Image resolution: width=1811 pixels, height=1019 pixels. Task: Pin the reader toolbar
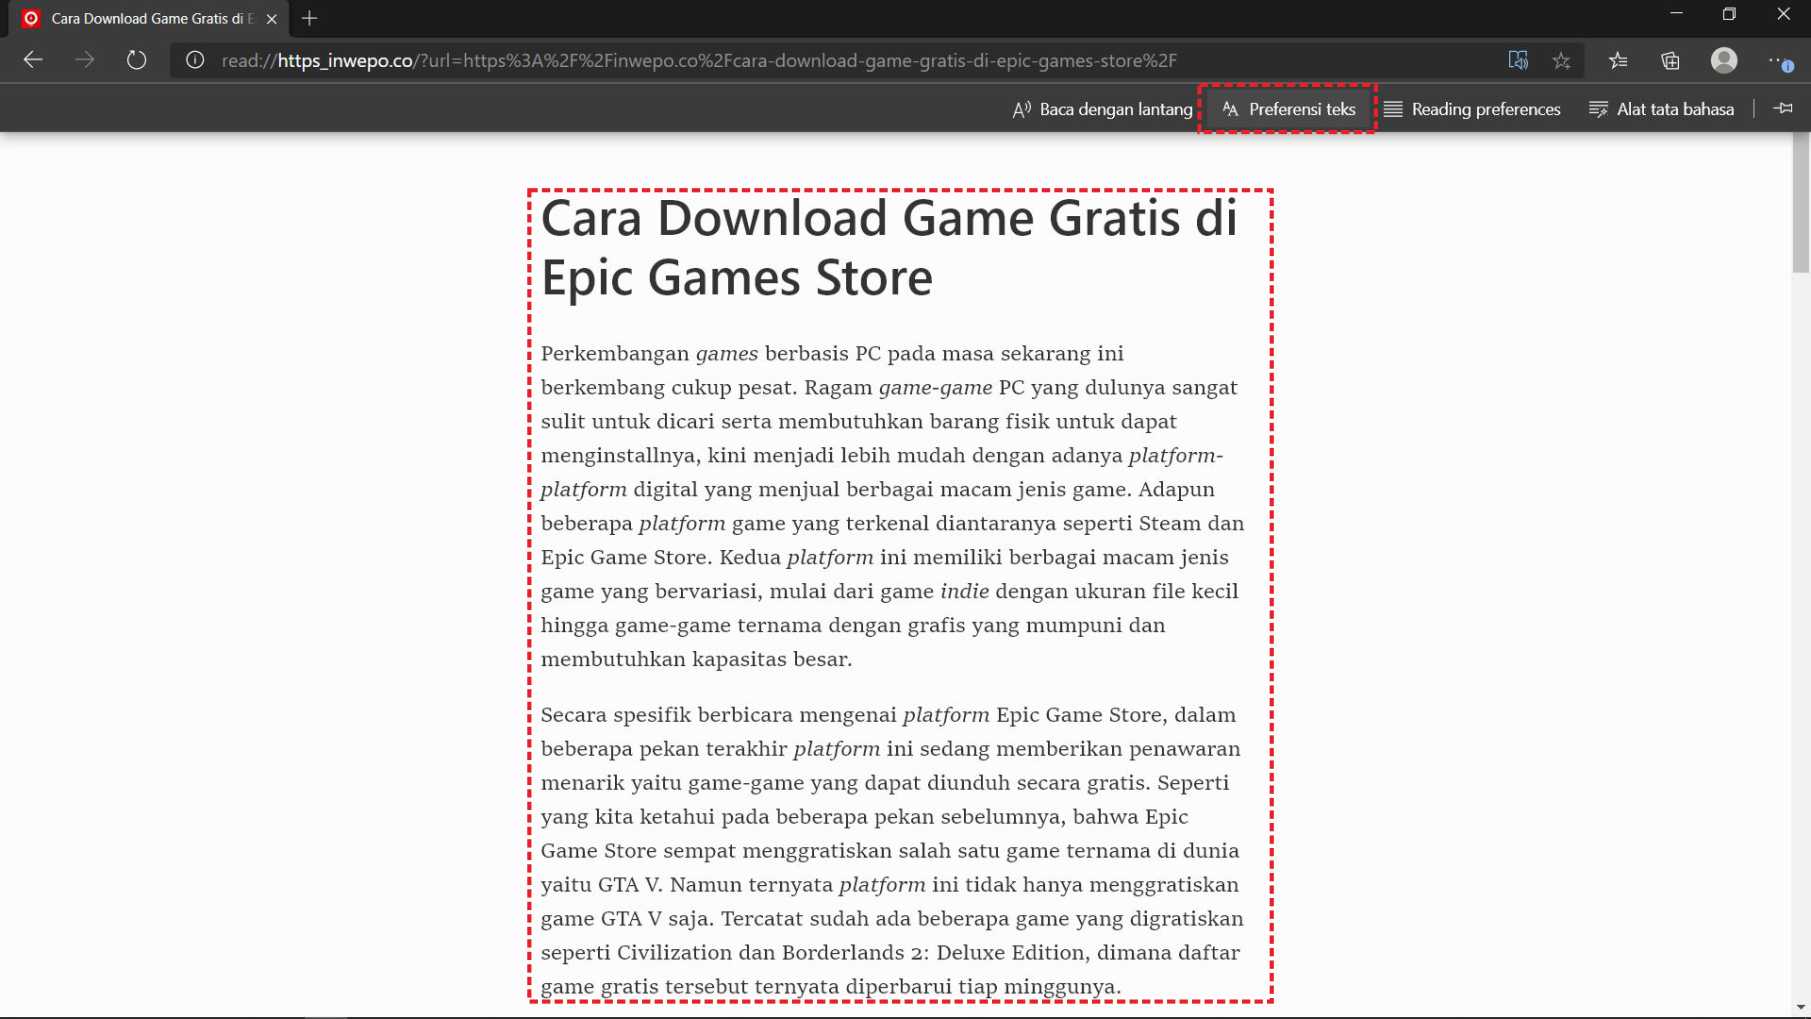click(x=1783, y=109)
